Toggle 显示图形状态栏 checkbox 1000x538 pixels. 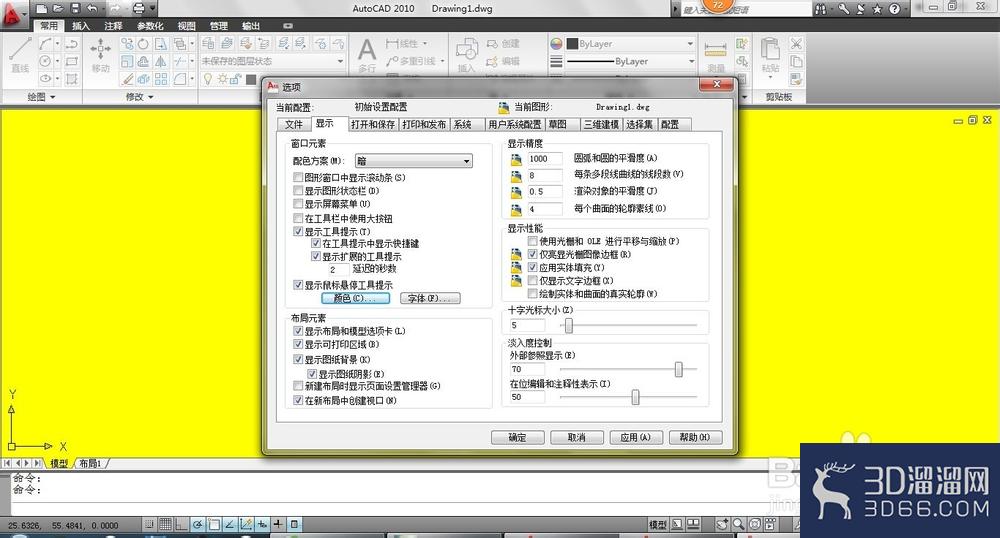coord(298,191)
